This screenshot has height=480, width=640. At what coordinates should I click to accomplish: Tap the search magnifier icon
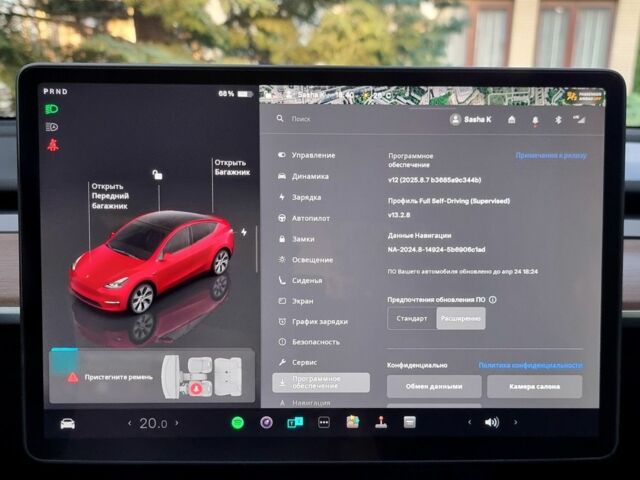coord(280,119)
